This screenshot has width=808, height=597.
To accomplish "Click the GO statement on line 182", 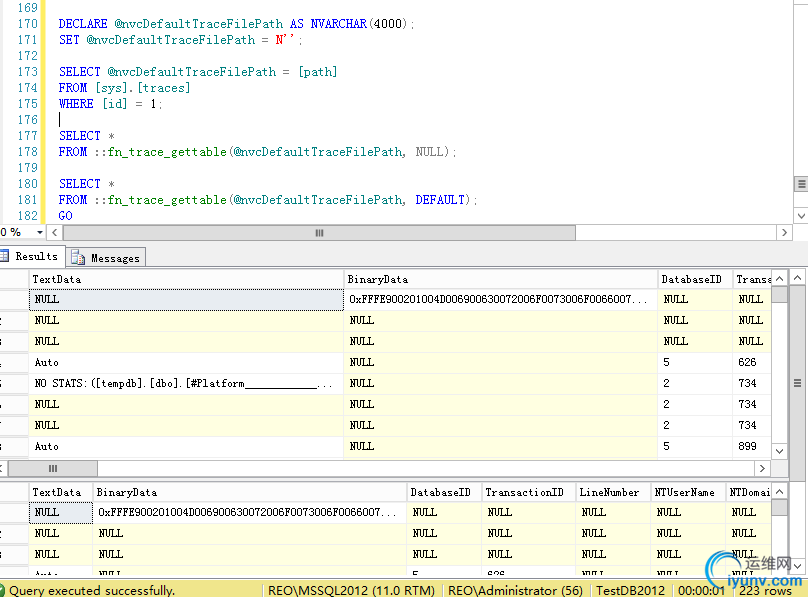I will click(65, 216).
